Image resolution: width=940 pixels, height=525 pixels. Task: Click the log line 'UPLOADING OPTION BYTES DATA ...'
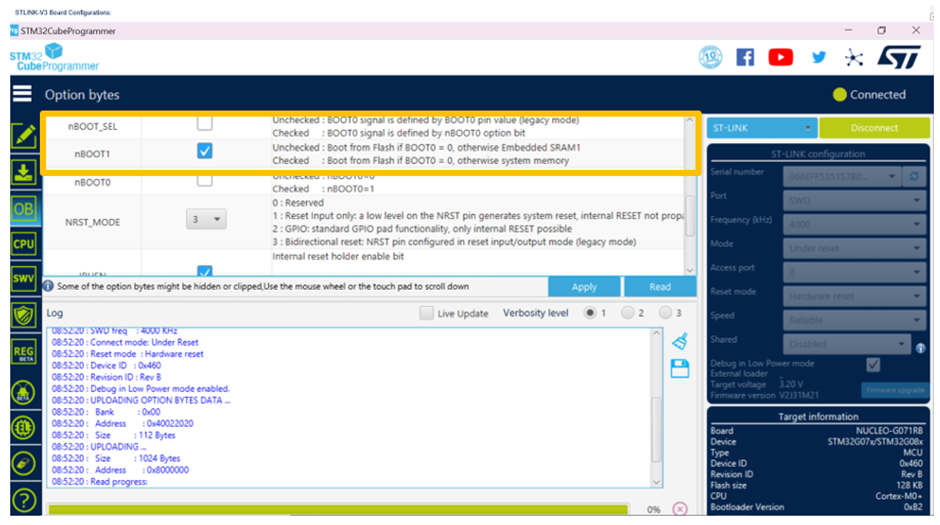(141, 400)
